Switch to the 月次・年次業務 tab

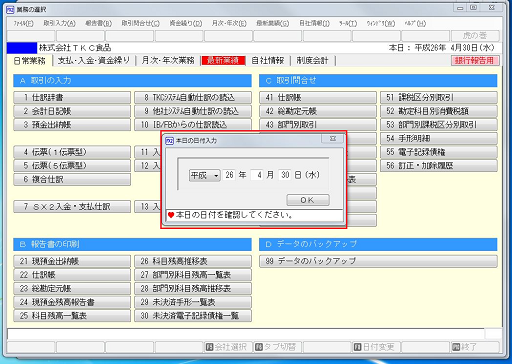click(168, 61)
